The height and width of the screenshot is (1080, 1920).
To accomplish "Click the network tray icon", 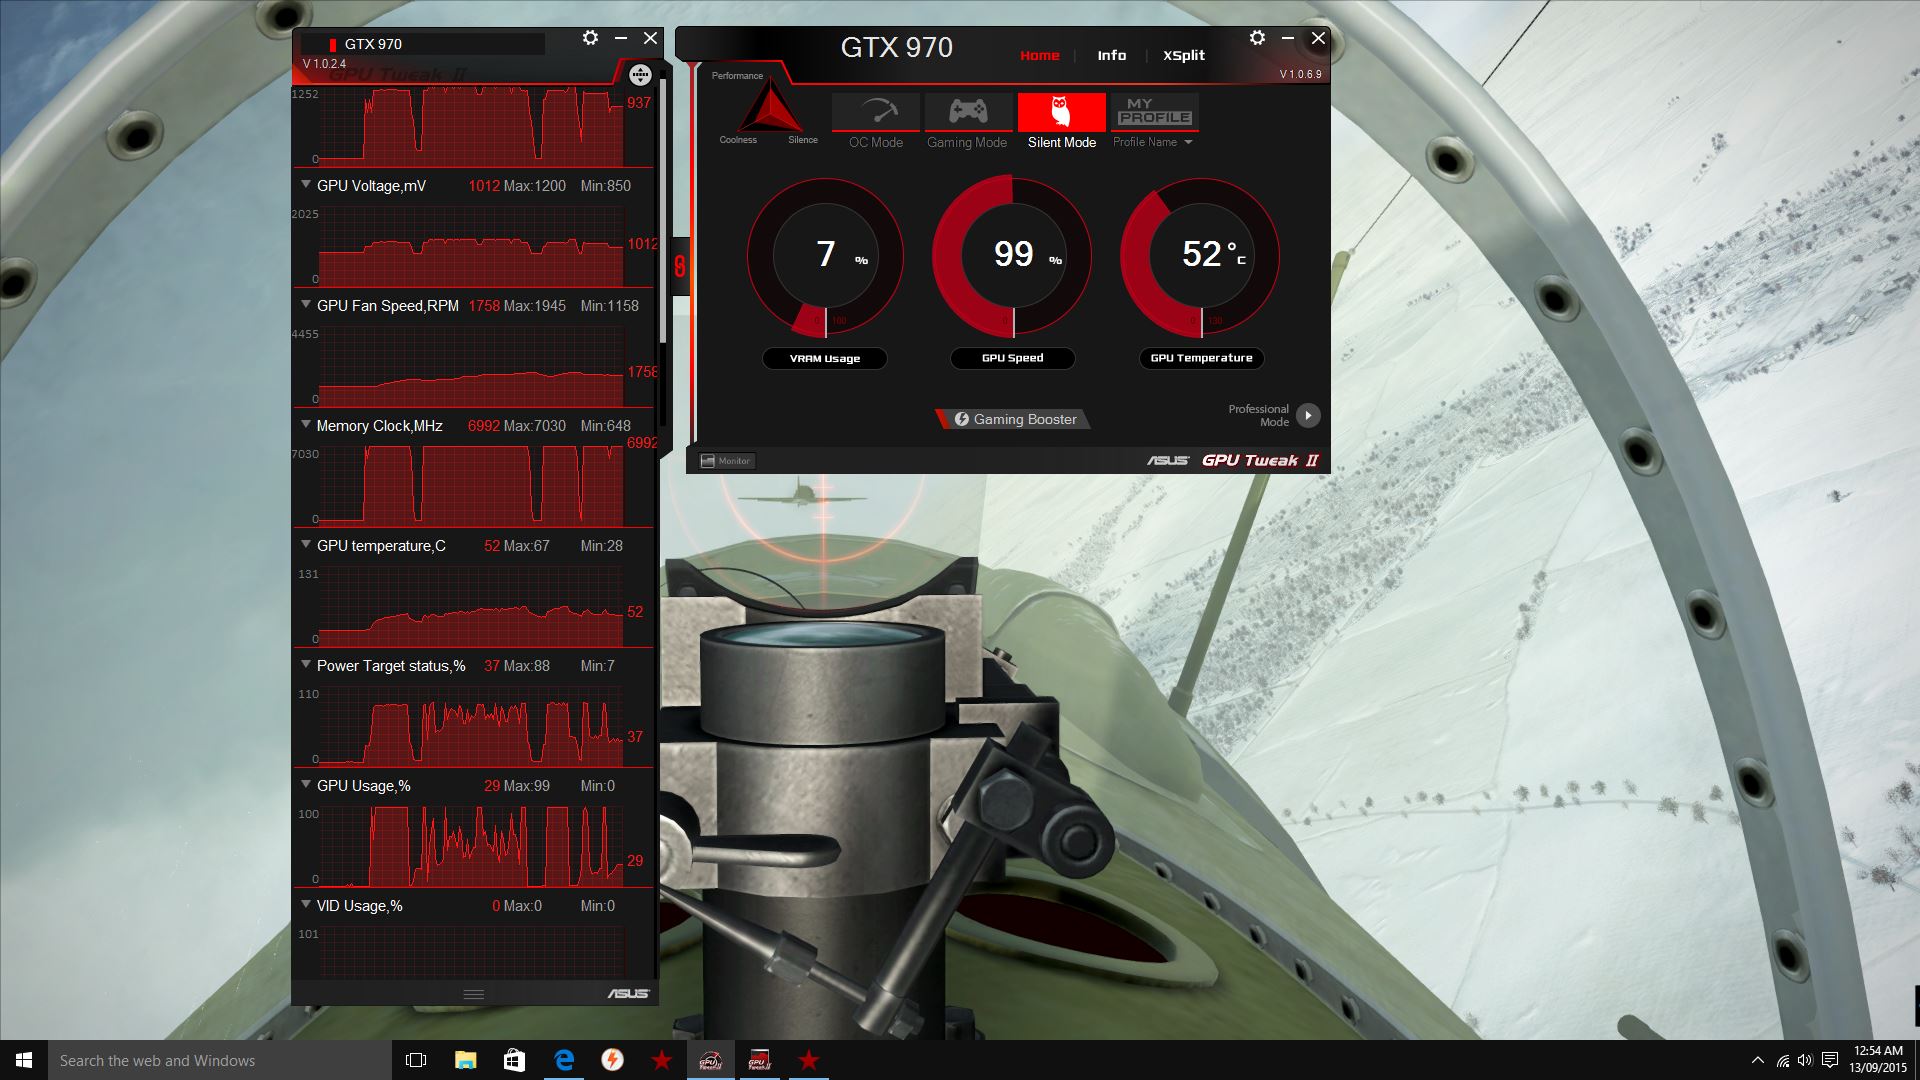I will (x=1782, y=1060).
